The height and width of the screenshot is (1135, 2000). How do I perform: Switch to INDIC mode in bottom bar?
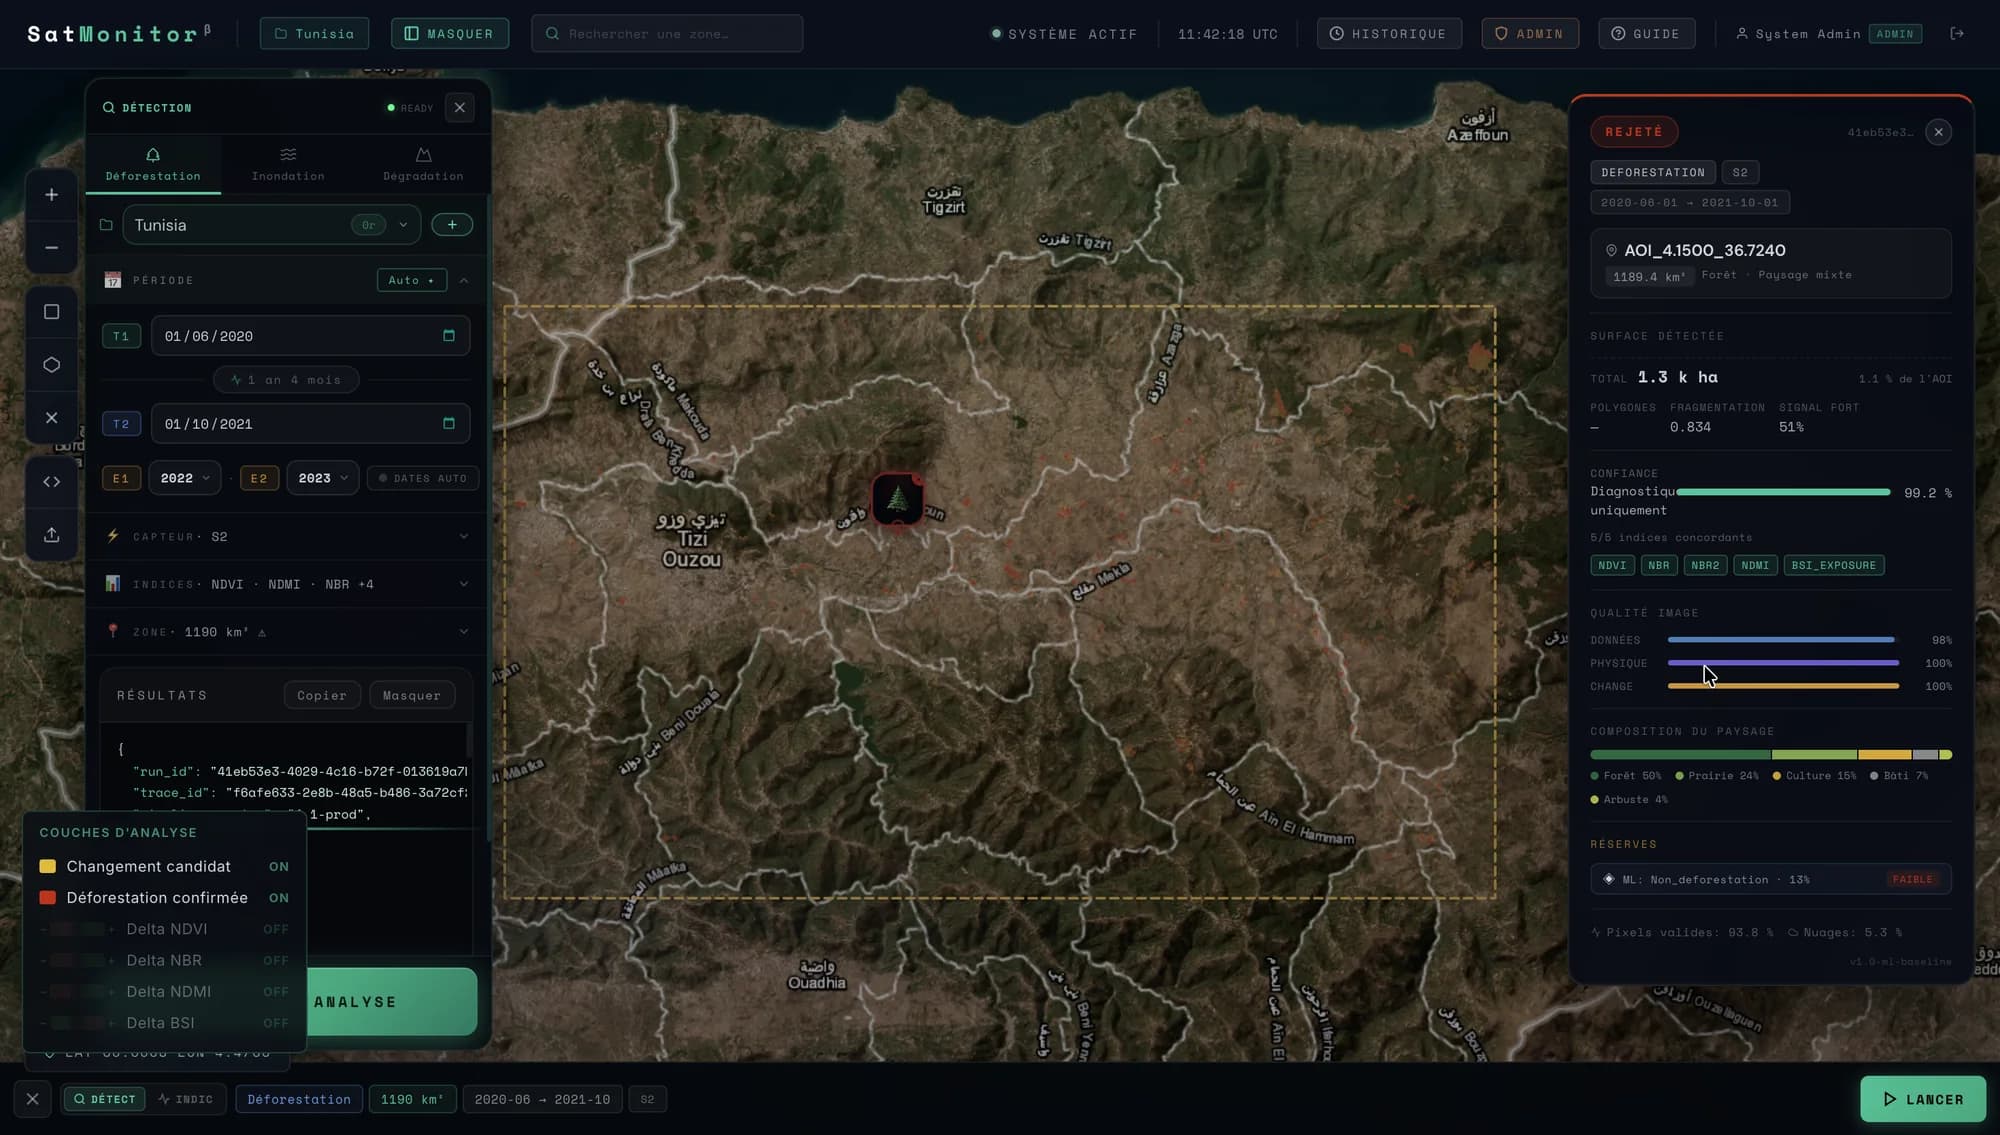tap(186, 1099)
